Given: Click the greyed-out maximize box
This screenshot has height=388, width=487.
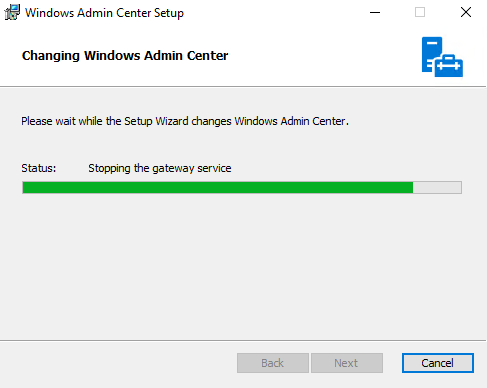Looking at the screenshot, I should click(x=420, y=13).
